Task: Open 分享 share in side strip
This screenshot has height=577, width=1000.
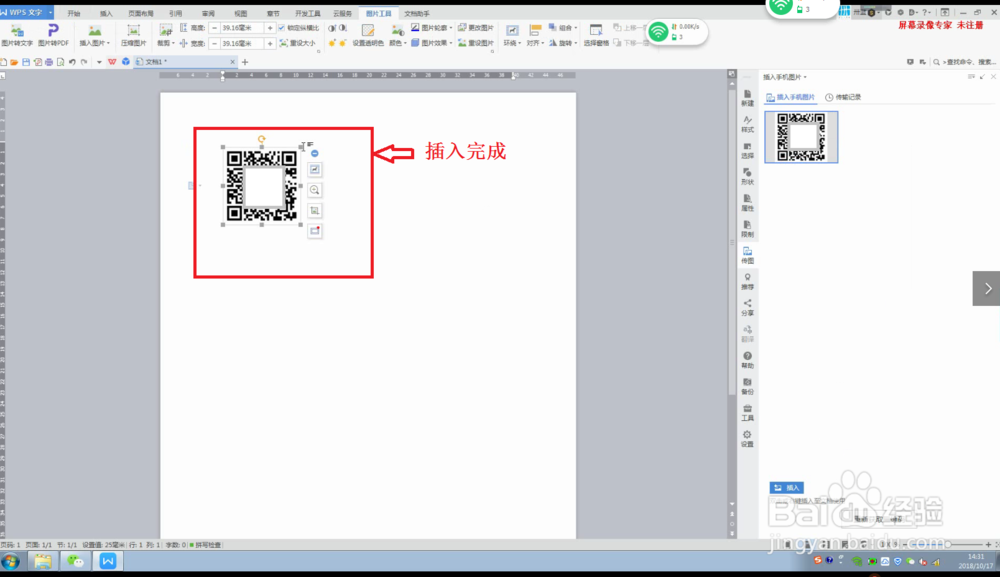Action: [x=747, y=307]
